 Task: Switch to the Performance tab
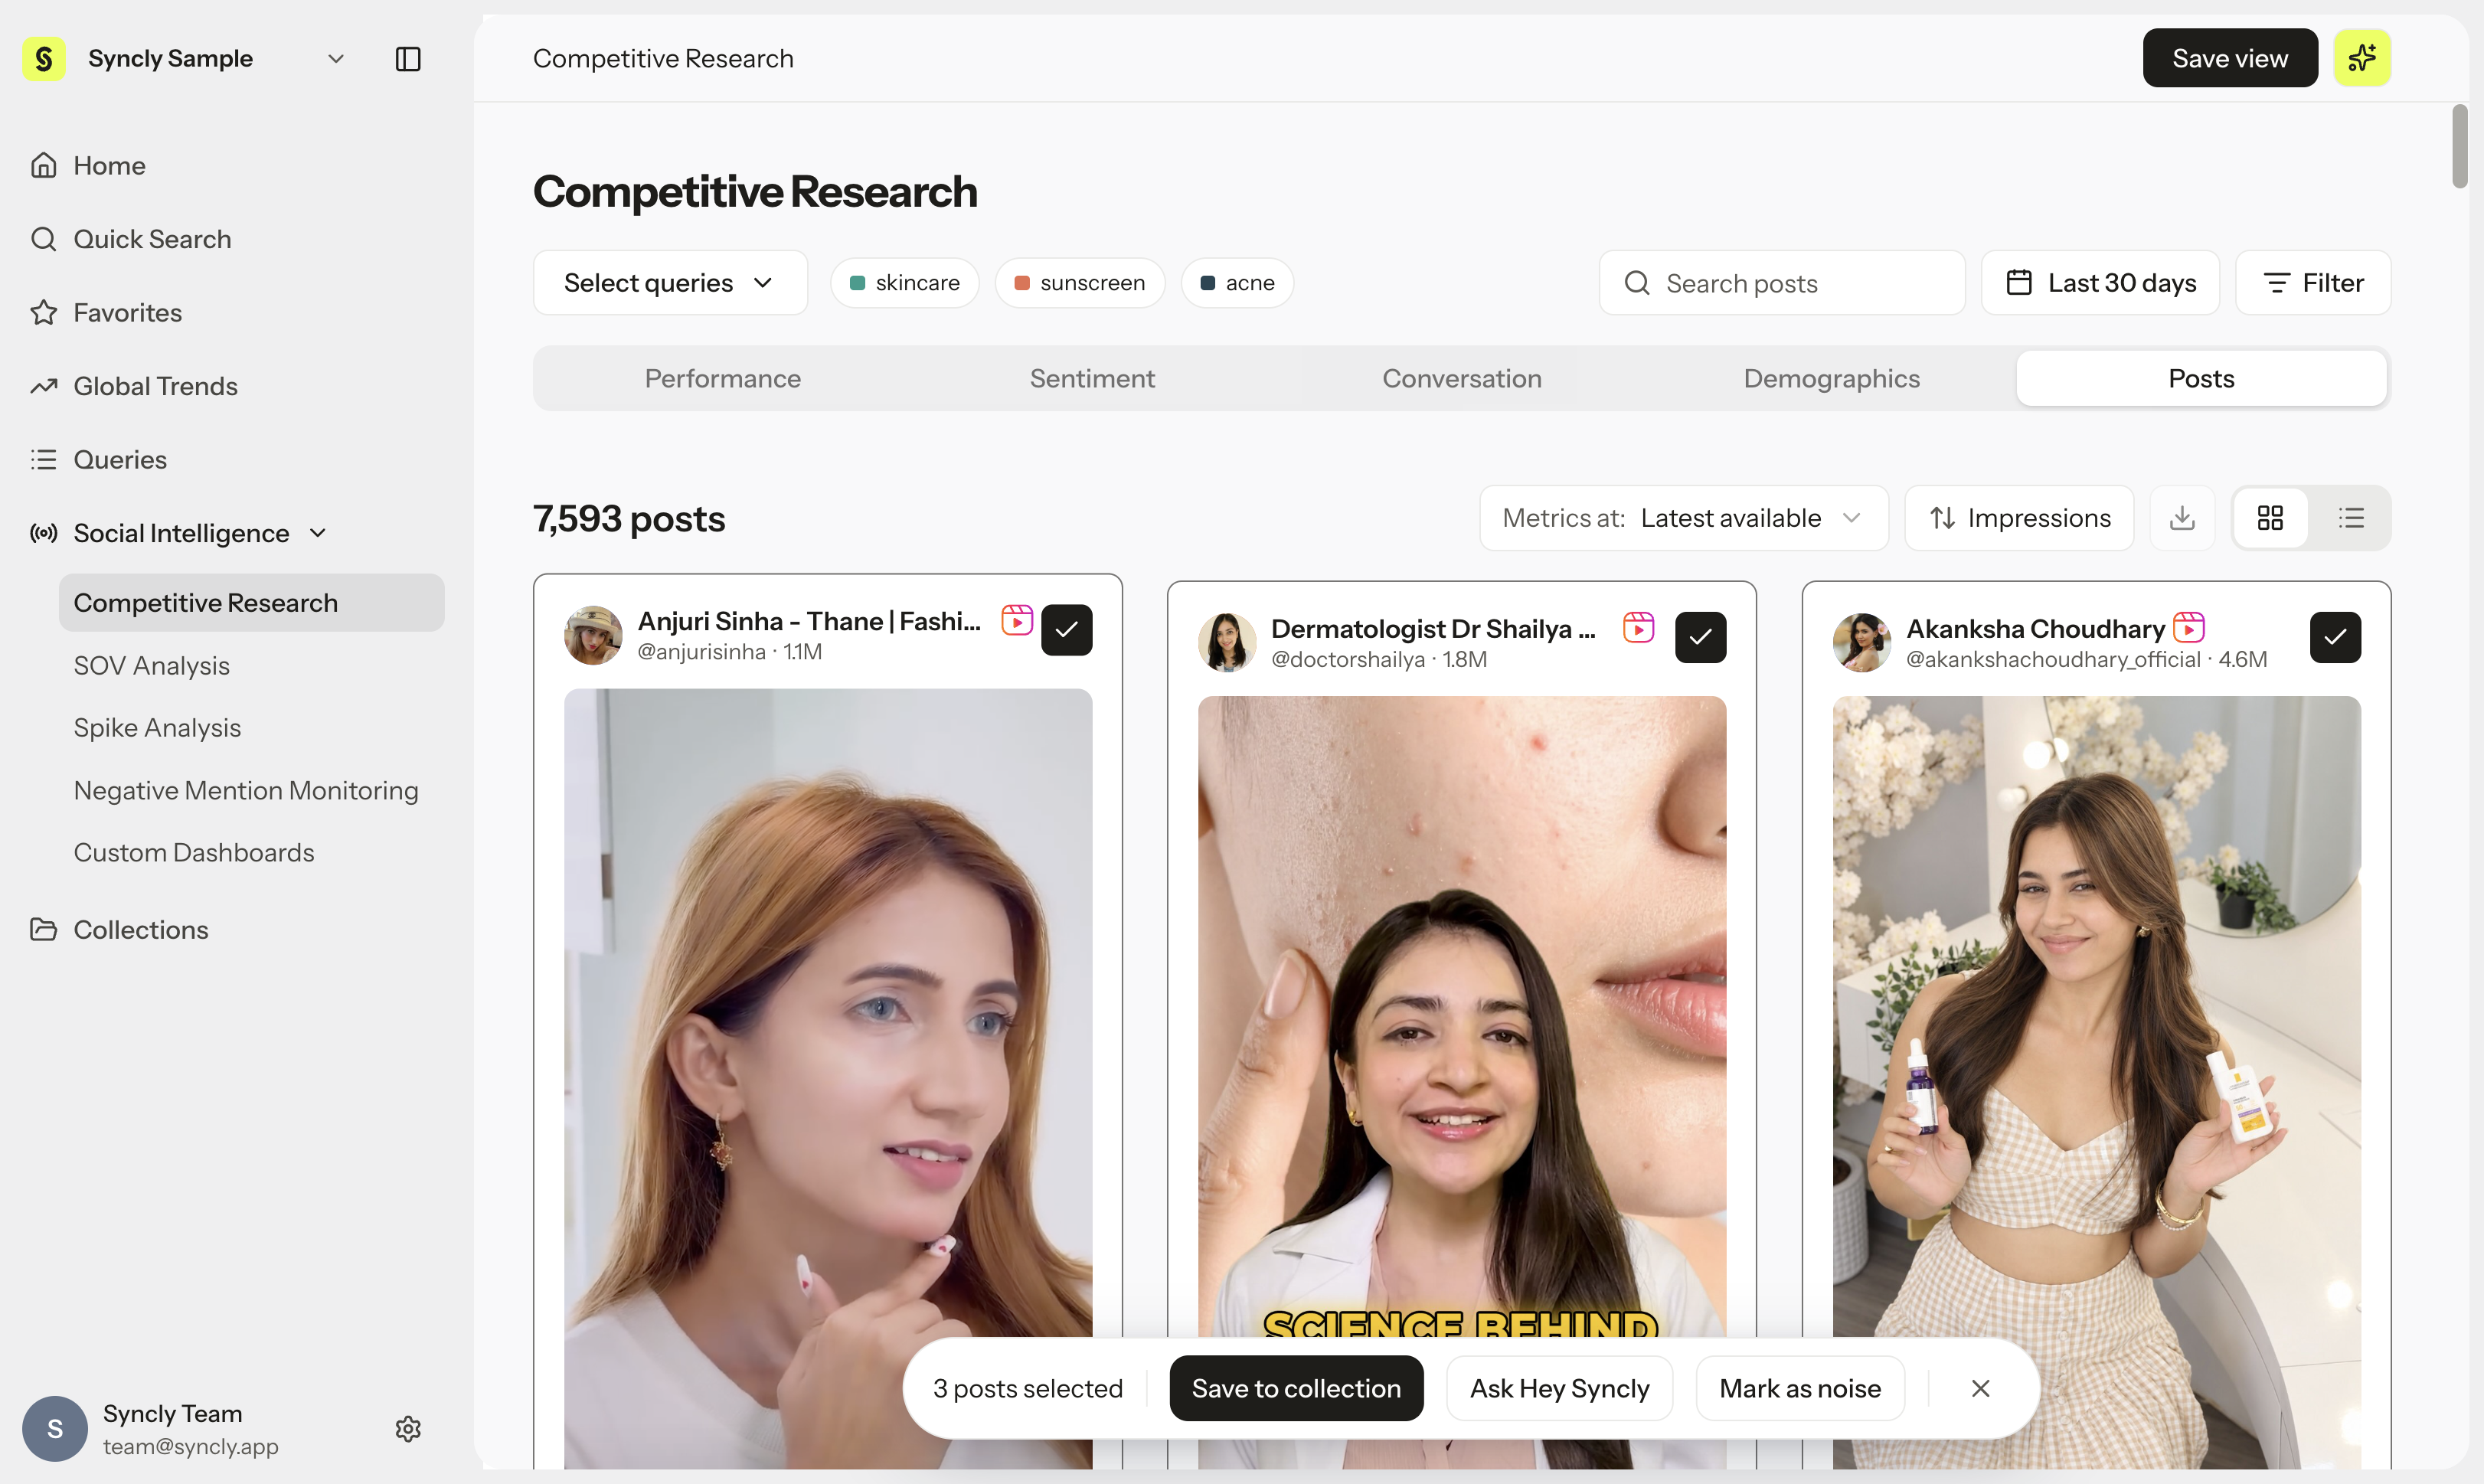[722, 378]
